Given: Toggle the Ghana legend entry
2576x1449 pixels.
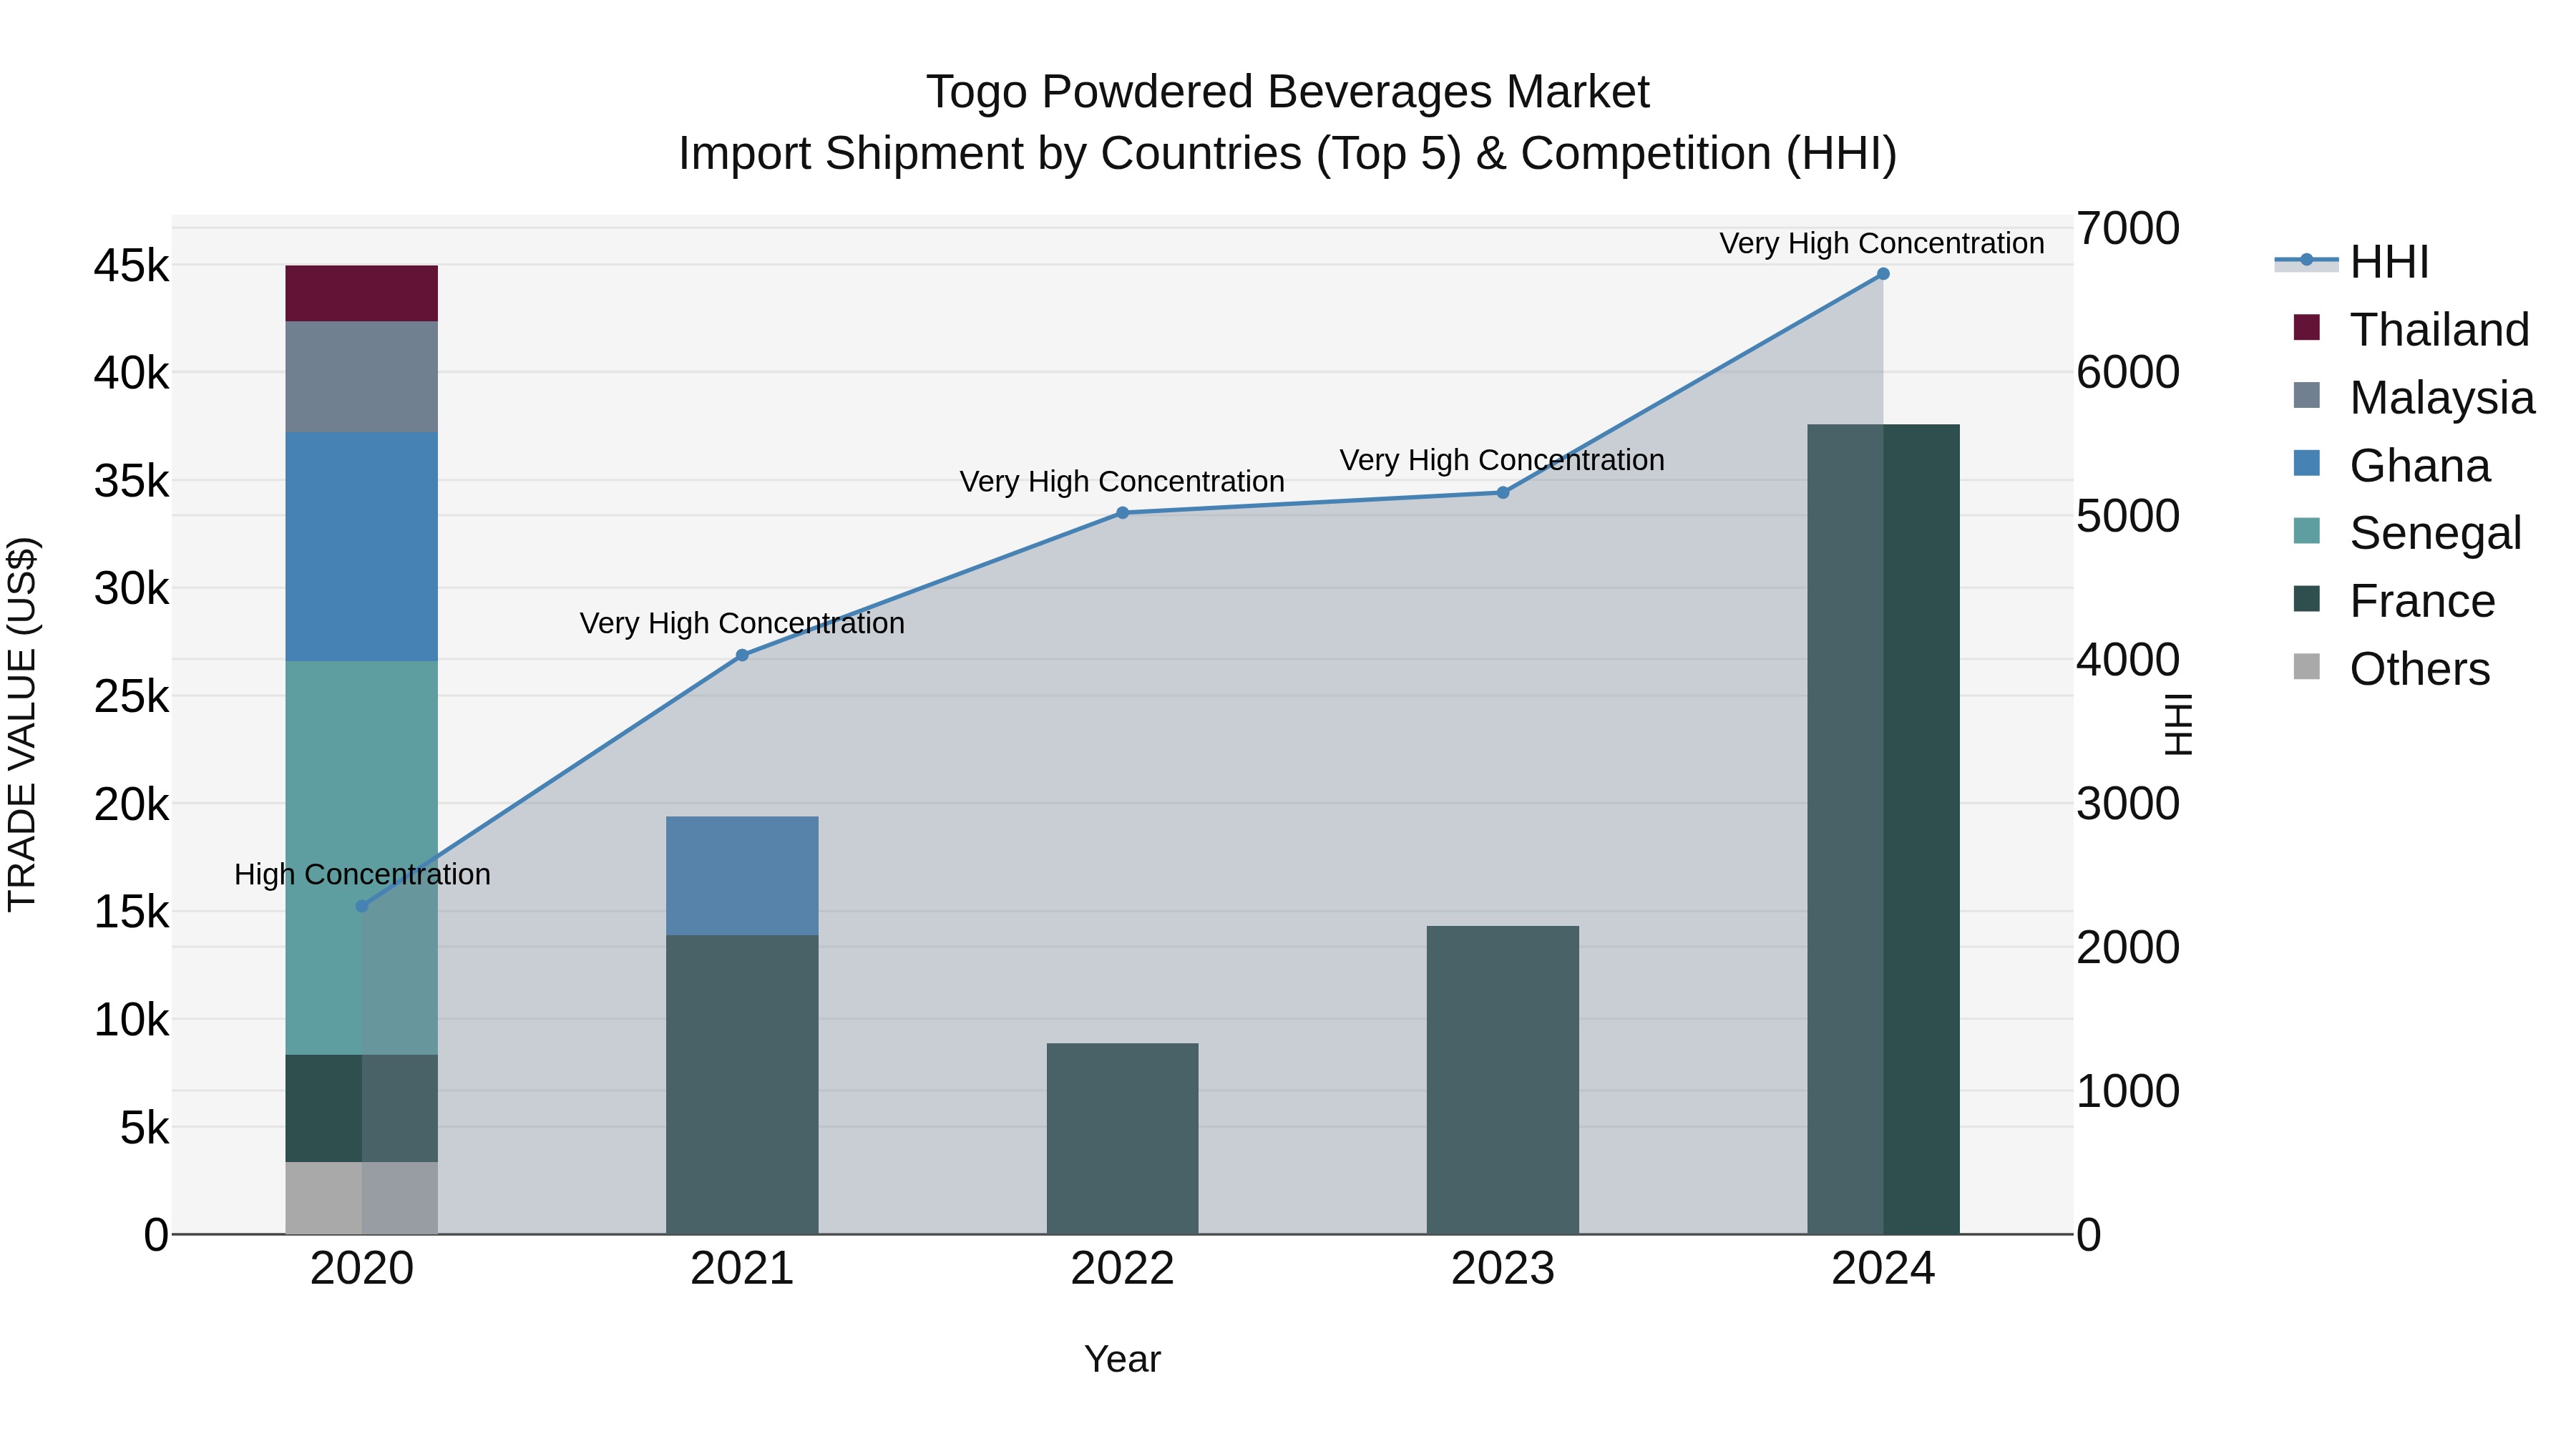Looking at the screenshot, I should pyautogui.click(x=2391, y=465).
